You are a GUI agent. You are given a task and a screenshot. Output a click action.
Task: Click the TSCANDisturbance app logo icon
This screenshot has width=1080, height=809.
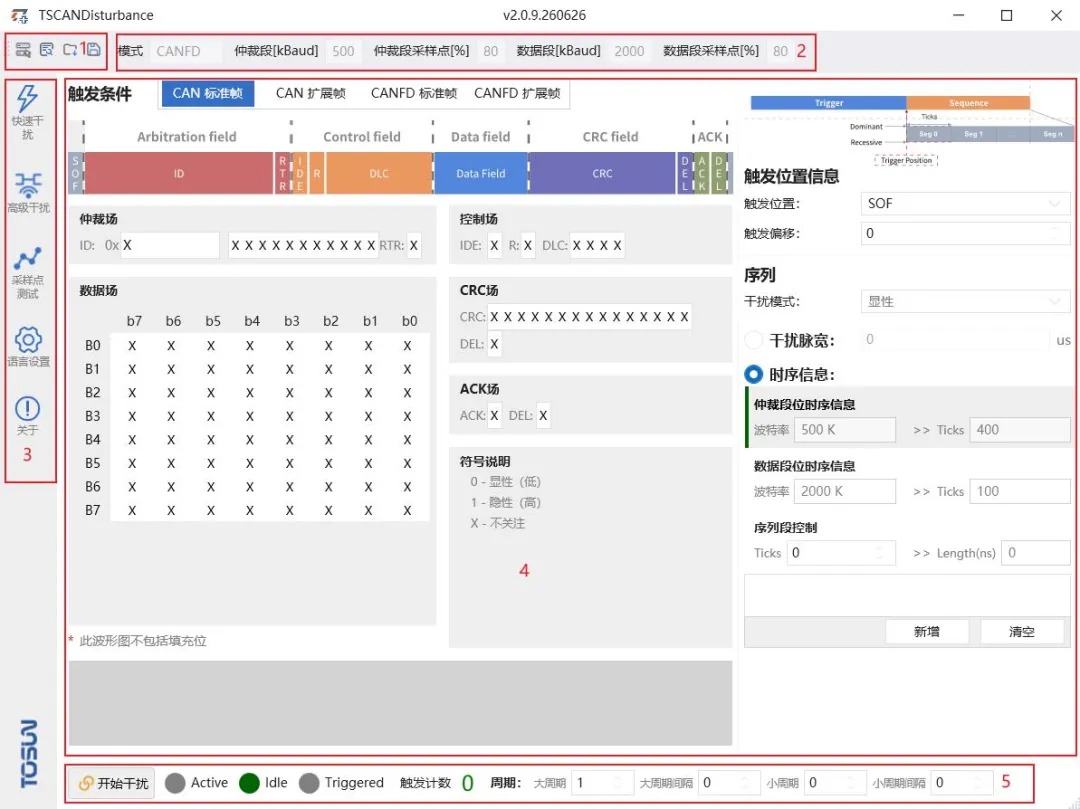click(x=20, y=15)
